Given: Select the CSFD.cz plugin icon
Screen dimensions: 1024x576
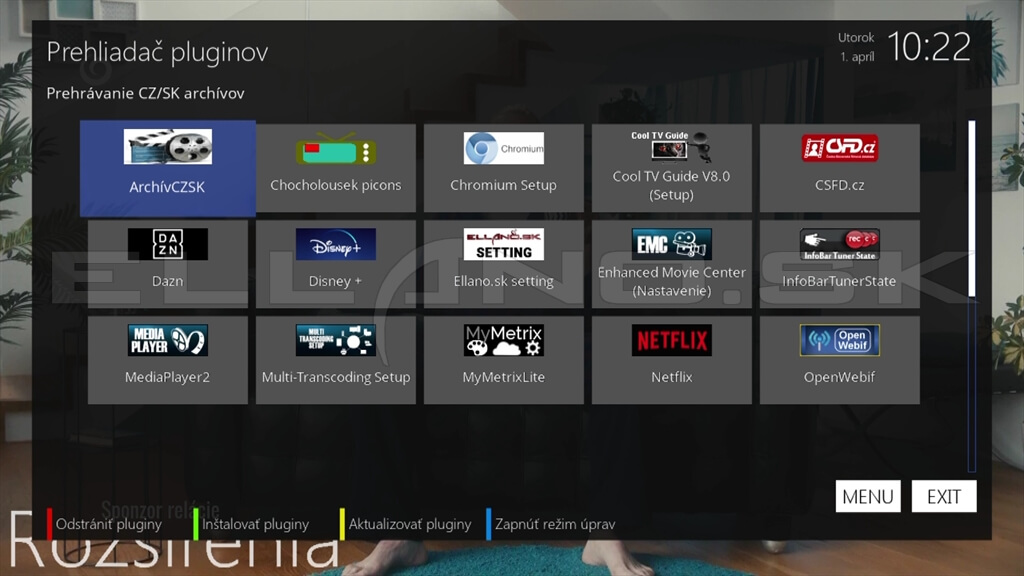Looking at the screenshot, I should (839, 168).
